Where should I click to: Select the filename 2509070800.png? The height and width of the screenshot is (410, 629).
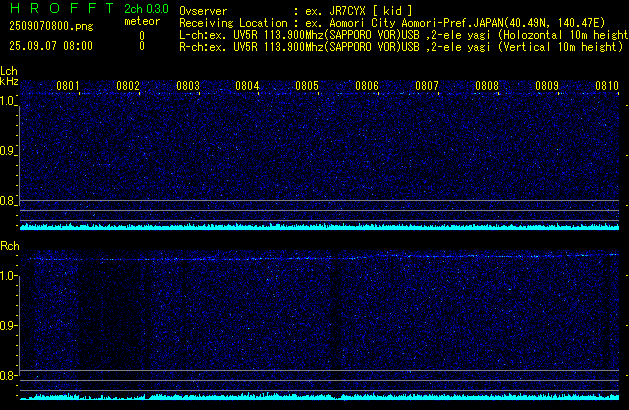51,26
